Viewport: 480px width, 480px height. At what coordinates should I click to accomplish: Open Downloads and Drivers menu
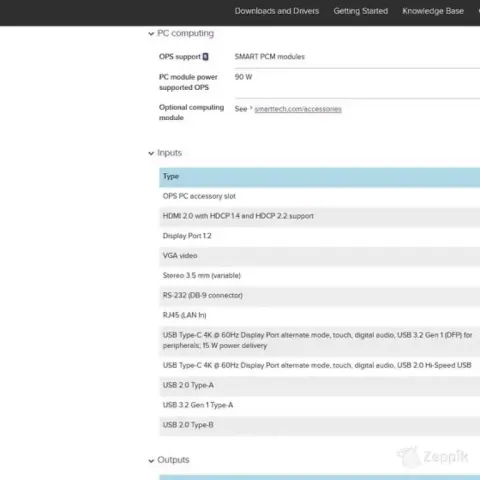tap(277, 11)
